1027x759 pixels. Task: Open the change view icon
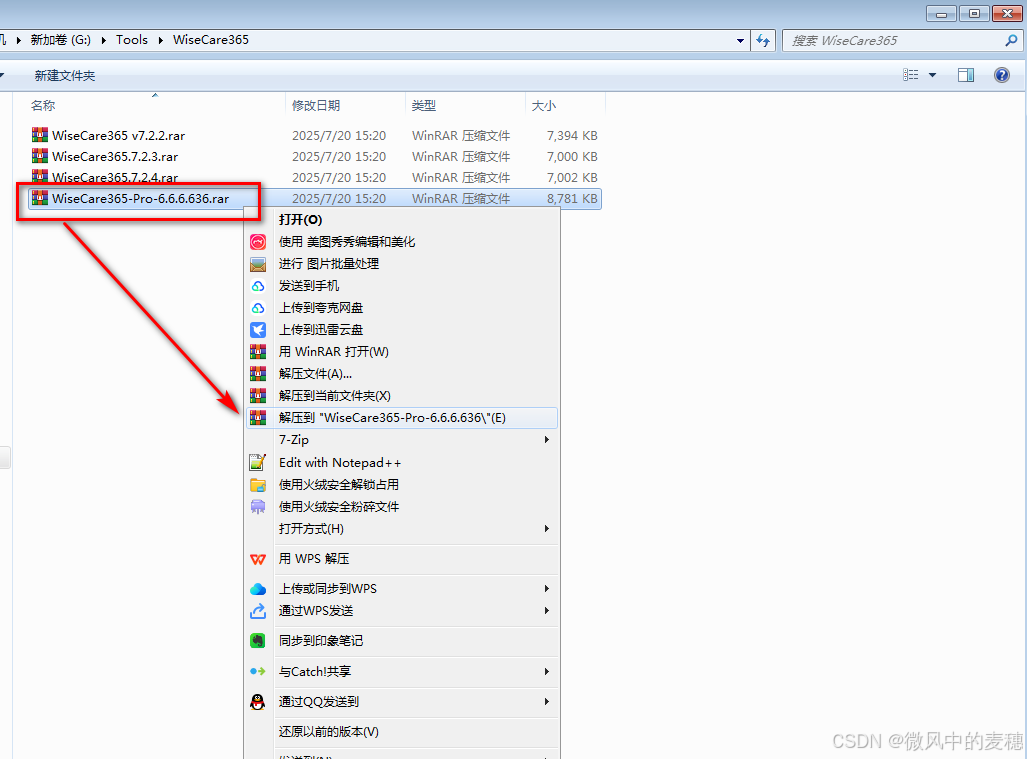tap(910, 75)
